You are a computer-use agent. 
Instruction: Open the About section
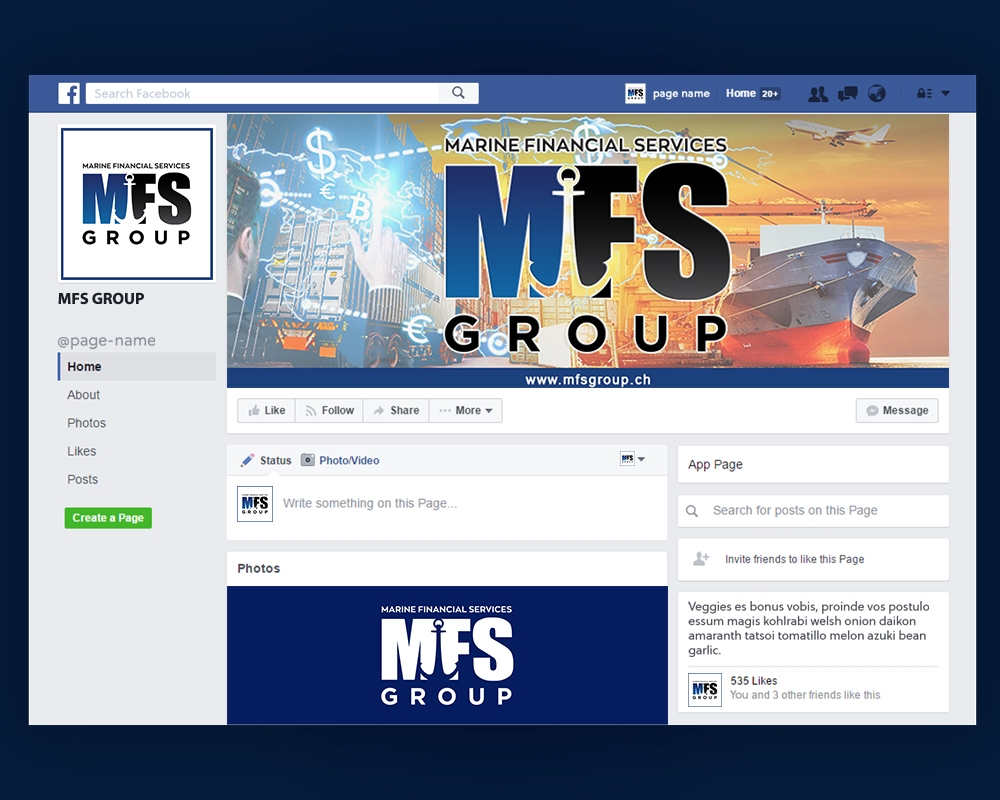[x=83, y=395]
